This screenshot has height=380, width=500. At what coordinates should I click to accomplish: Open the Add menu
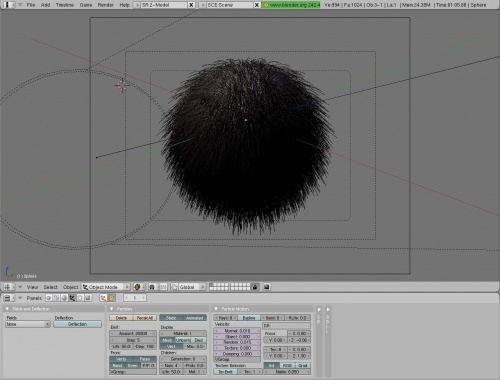pyautogui.click(x=45, y=5)
